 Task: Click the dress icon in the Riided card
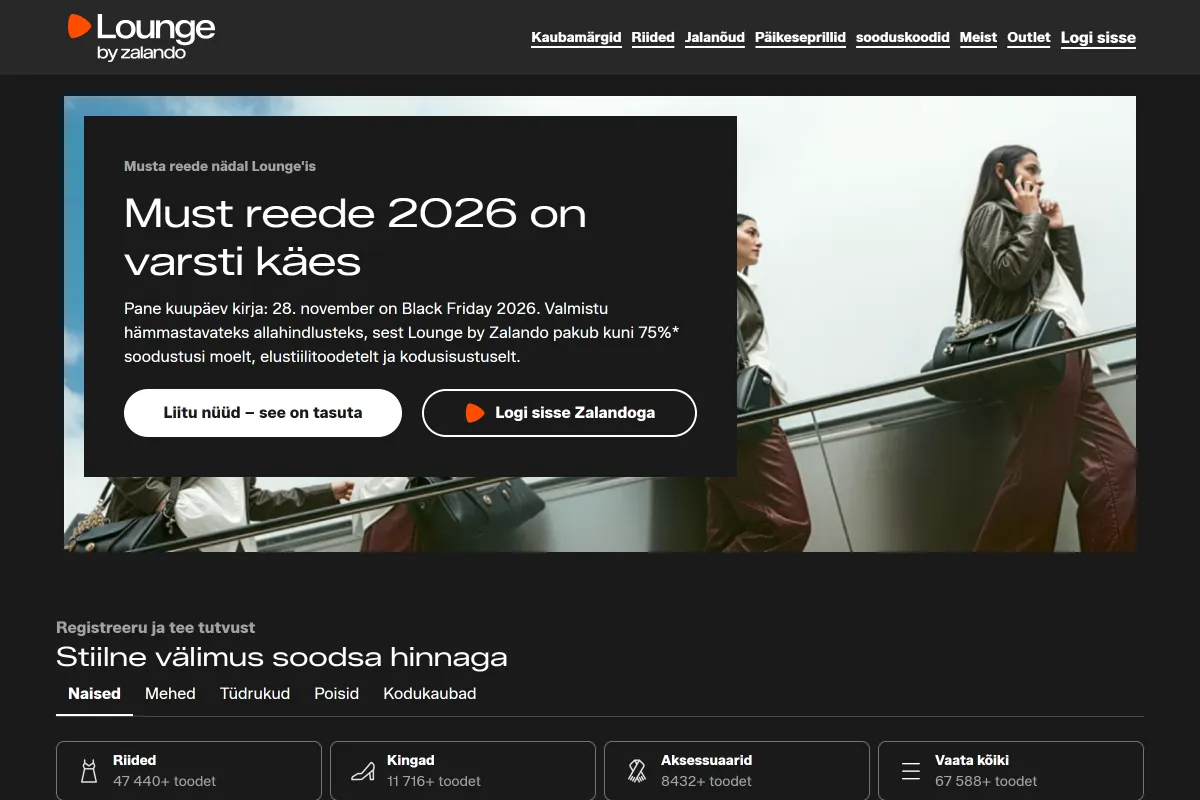tap(89, 771)
